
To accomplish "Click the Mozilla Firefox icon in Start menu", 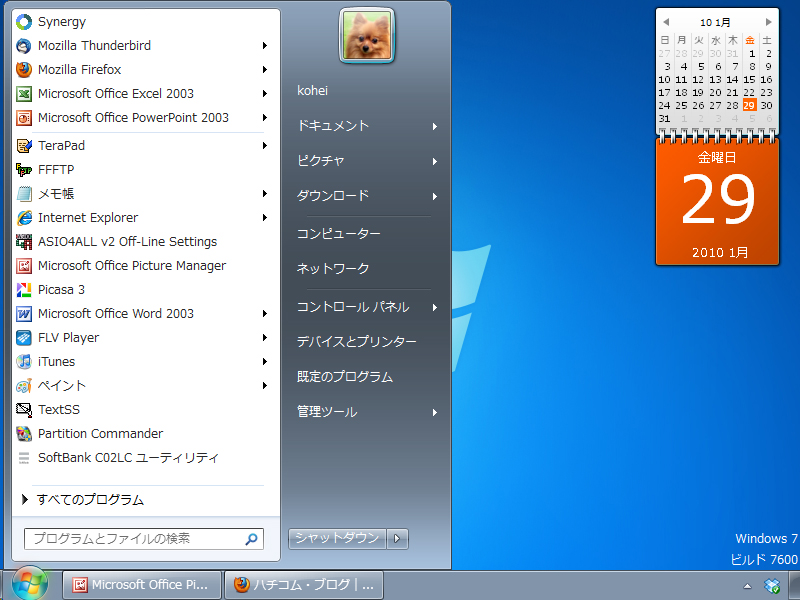I will (x=24, y=70).
